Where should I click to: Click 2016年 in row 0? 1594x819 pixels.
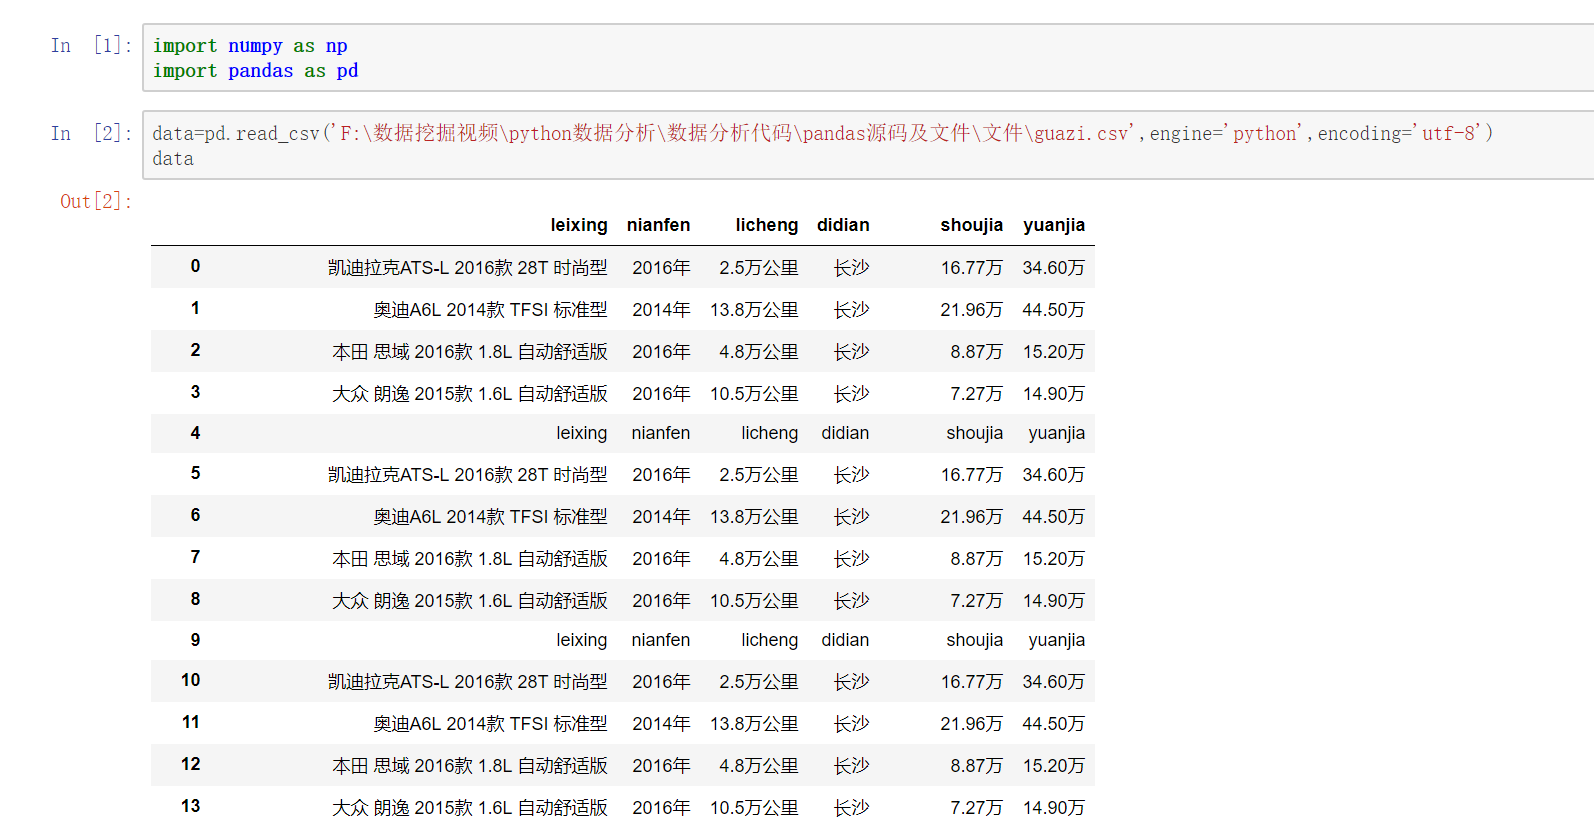click(x=661, y=268)
